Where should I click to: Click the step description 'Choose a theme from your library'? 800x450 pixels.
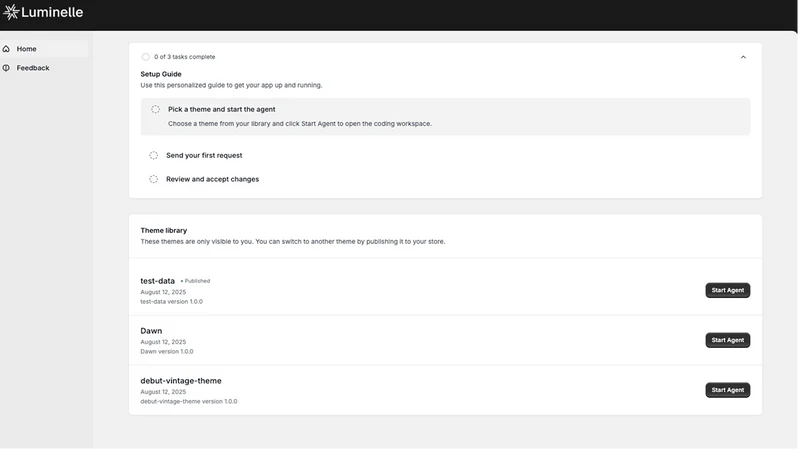[299, 124]
